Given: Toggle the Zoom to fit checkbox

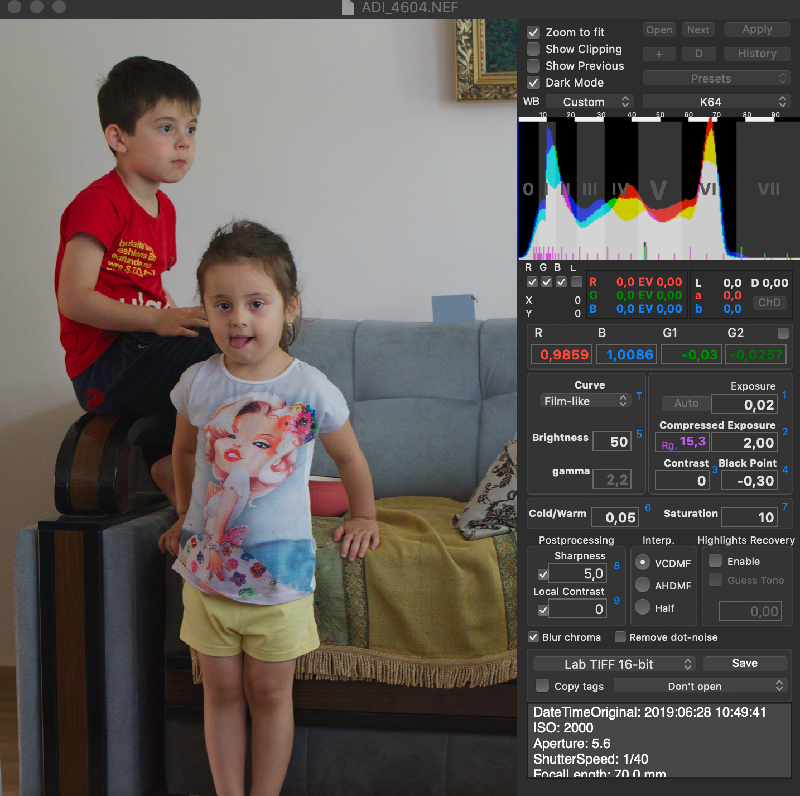Looking at the screenshot, I should 533,32.
